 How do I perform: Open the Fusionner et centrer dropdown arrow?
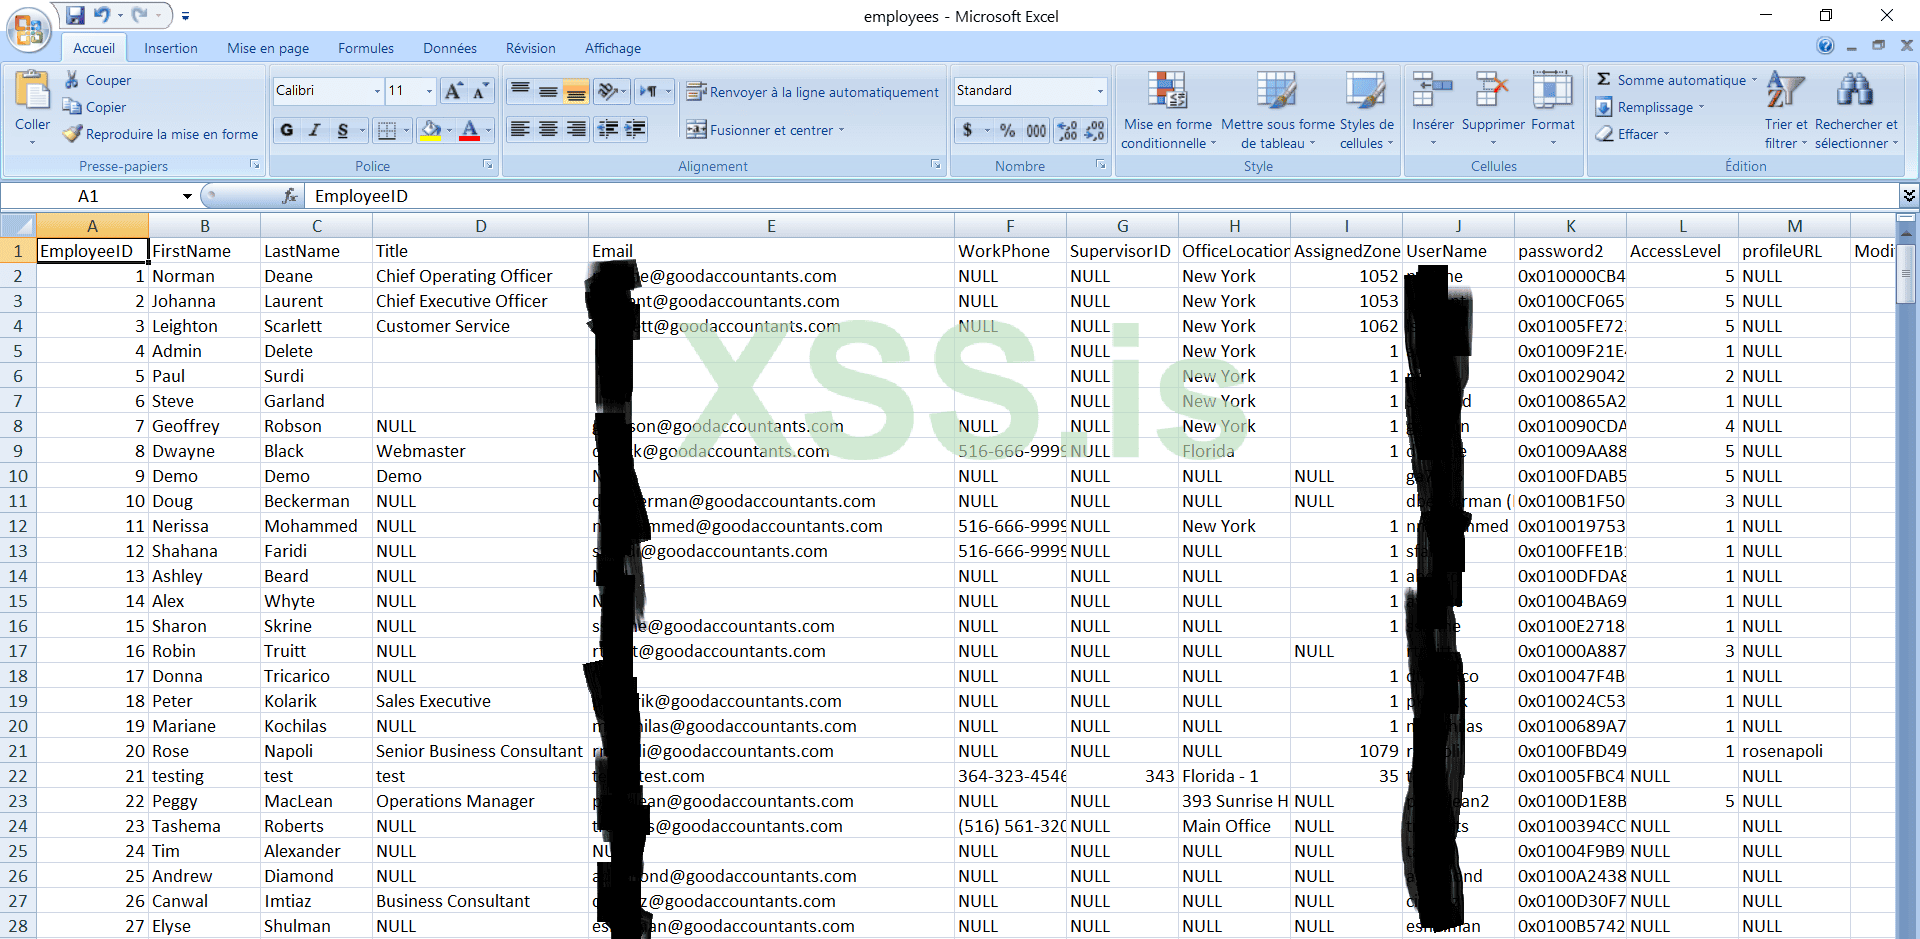841,130
